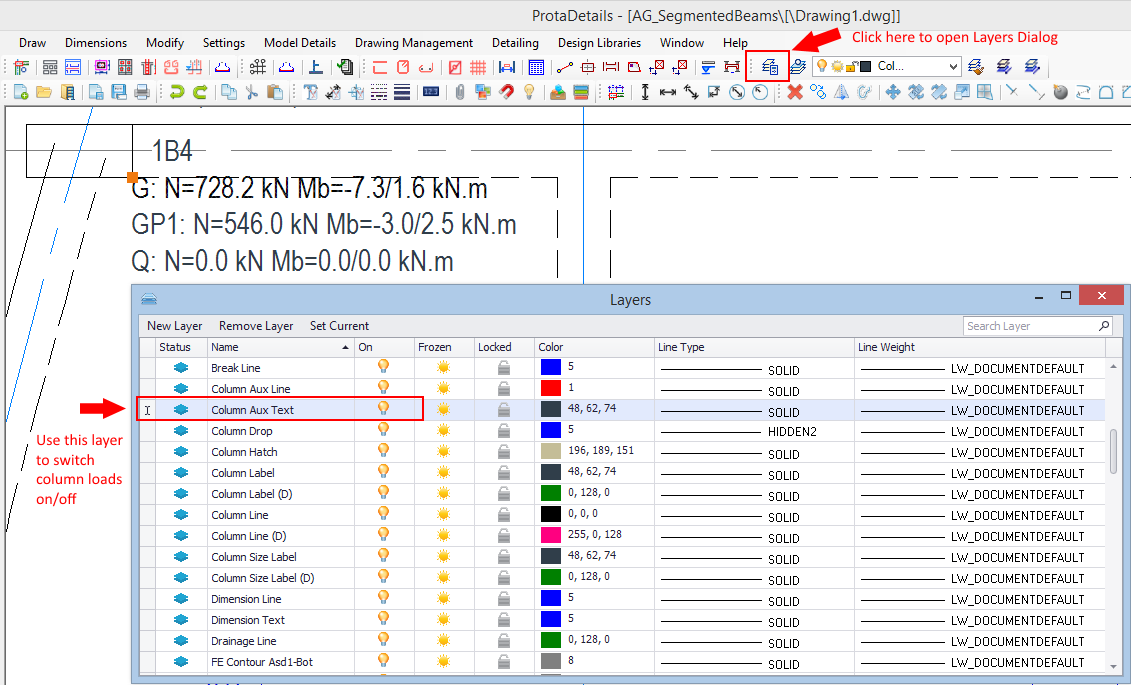Freeze the Column Hatch layer

(x=443, y=451)
